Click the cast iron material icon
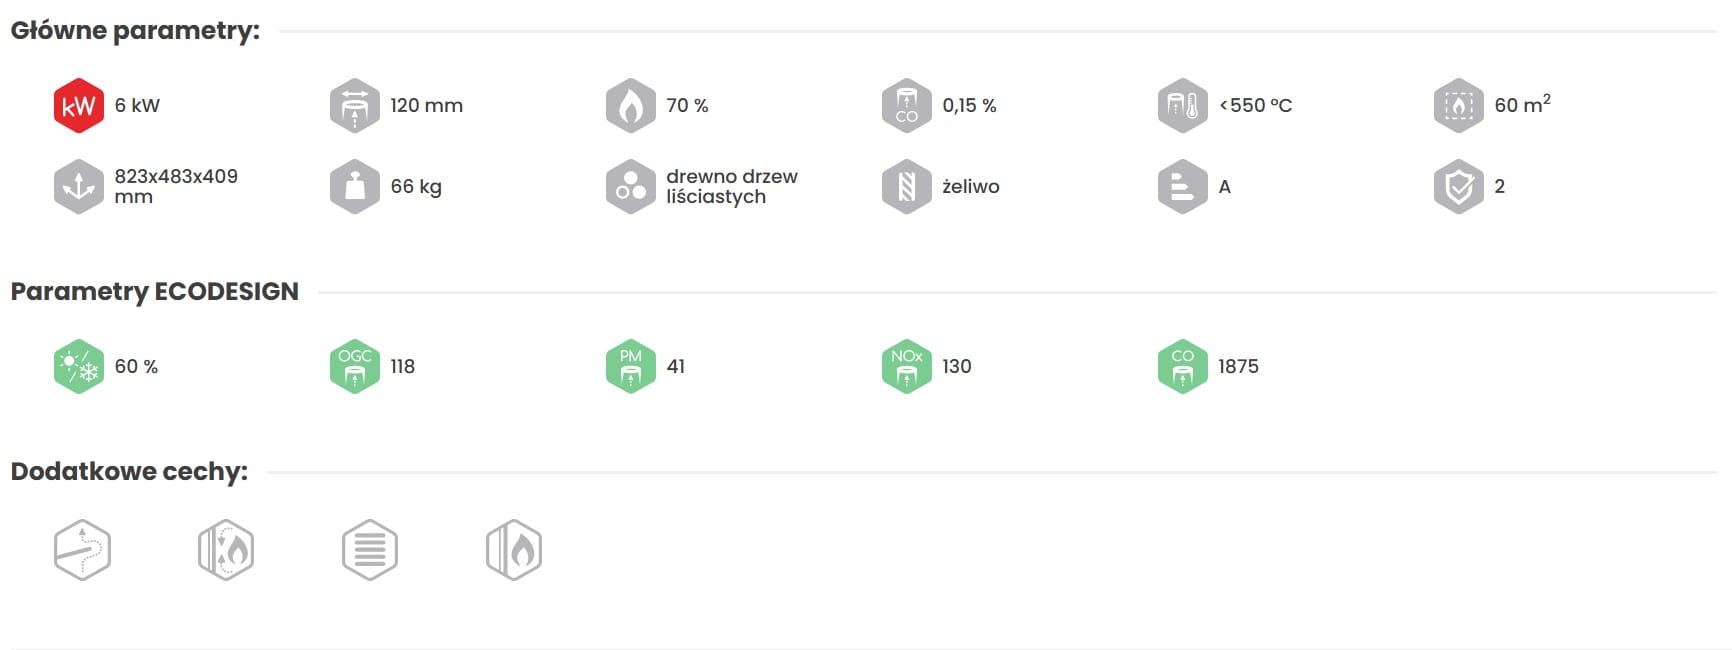 tap(907, 186)
